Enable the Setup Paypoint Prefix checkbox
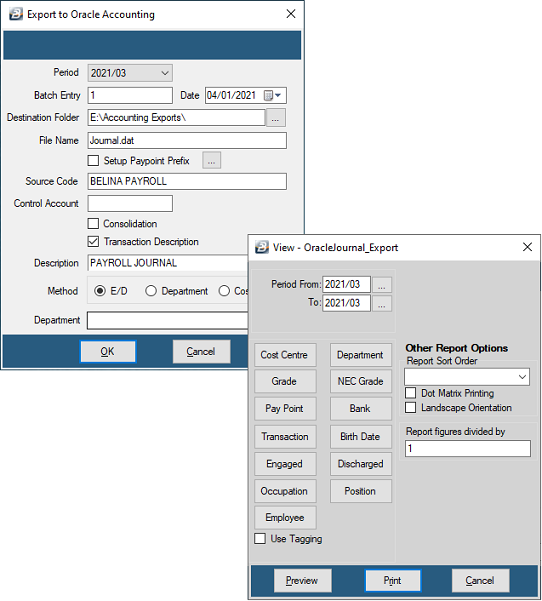This screenshot has width=542, height=601. point(93,160)
